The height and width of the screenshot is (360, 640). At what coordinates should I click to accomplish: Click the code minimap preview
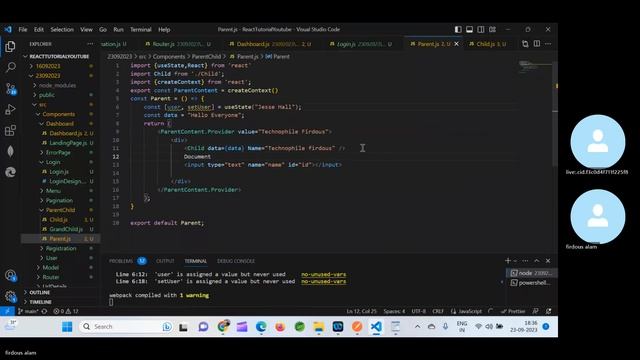tap(535, 67)
